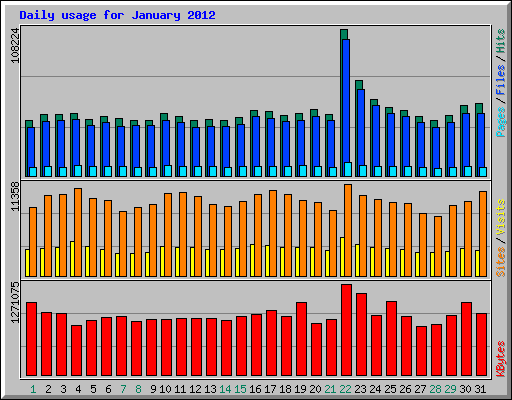This screenshot has width=512, height=400.
Task: Click day 16 on the date axis
Action: pyautogui.click(x=255, y=389)
